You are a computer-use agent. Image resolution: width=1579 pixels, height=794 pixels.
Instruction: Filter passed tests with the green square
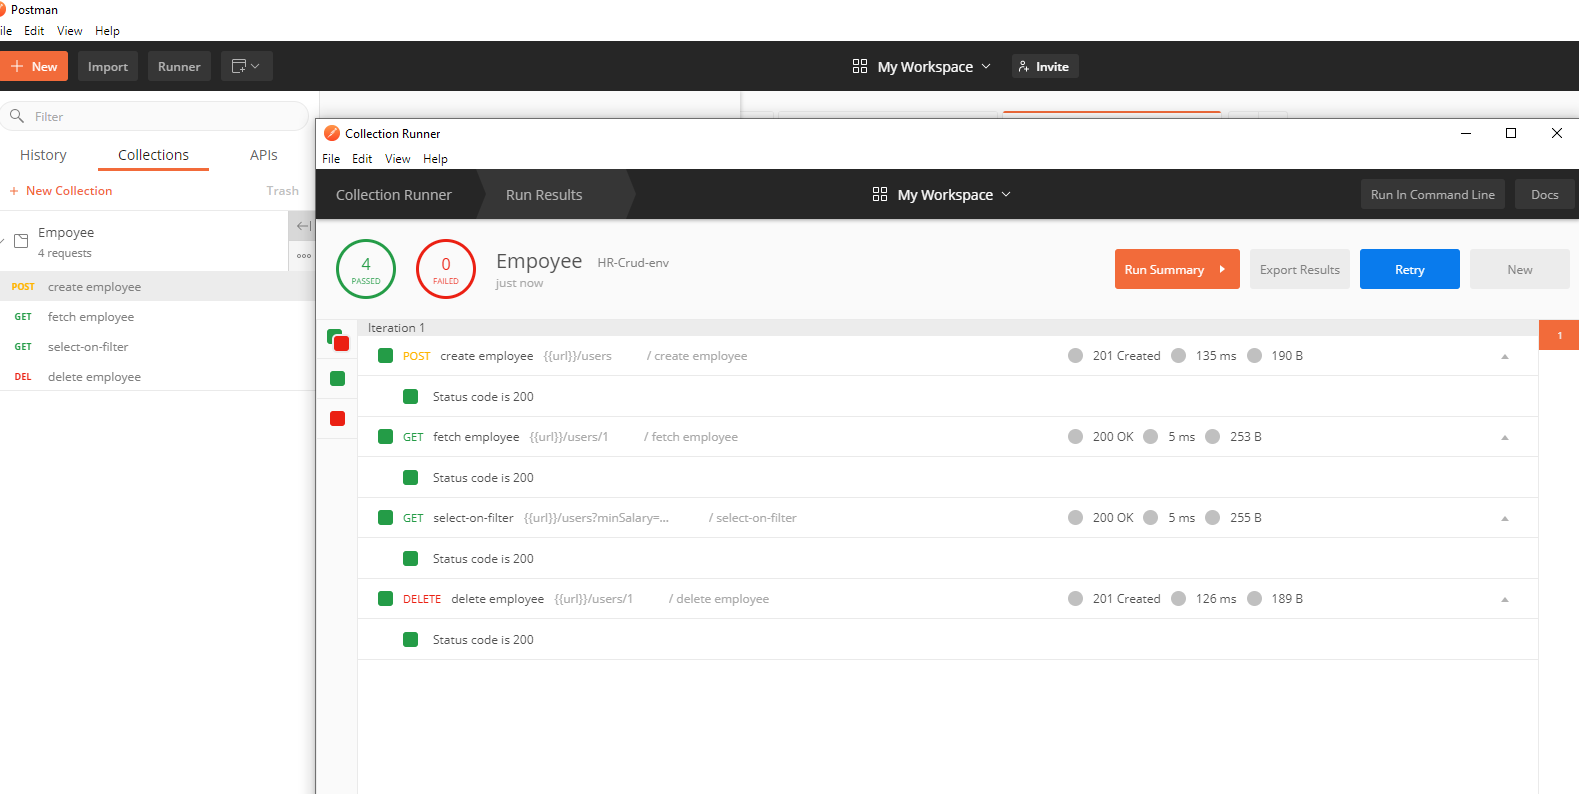coord(337,378)
